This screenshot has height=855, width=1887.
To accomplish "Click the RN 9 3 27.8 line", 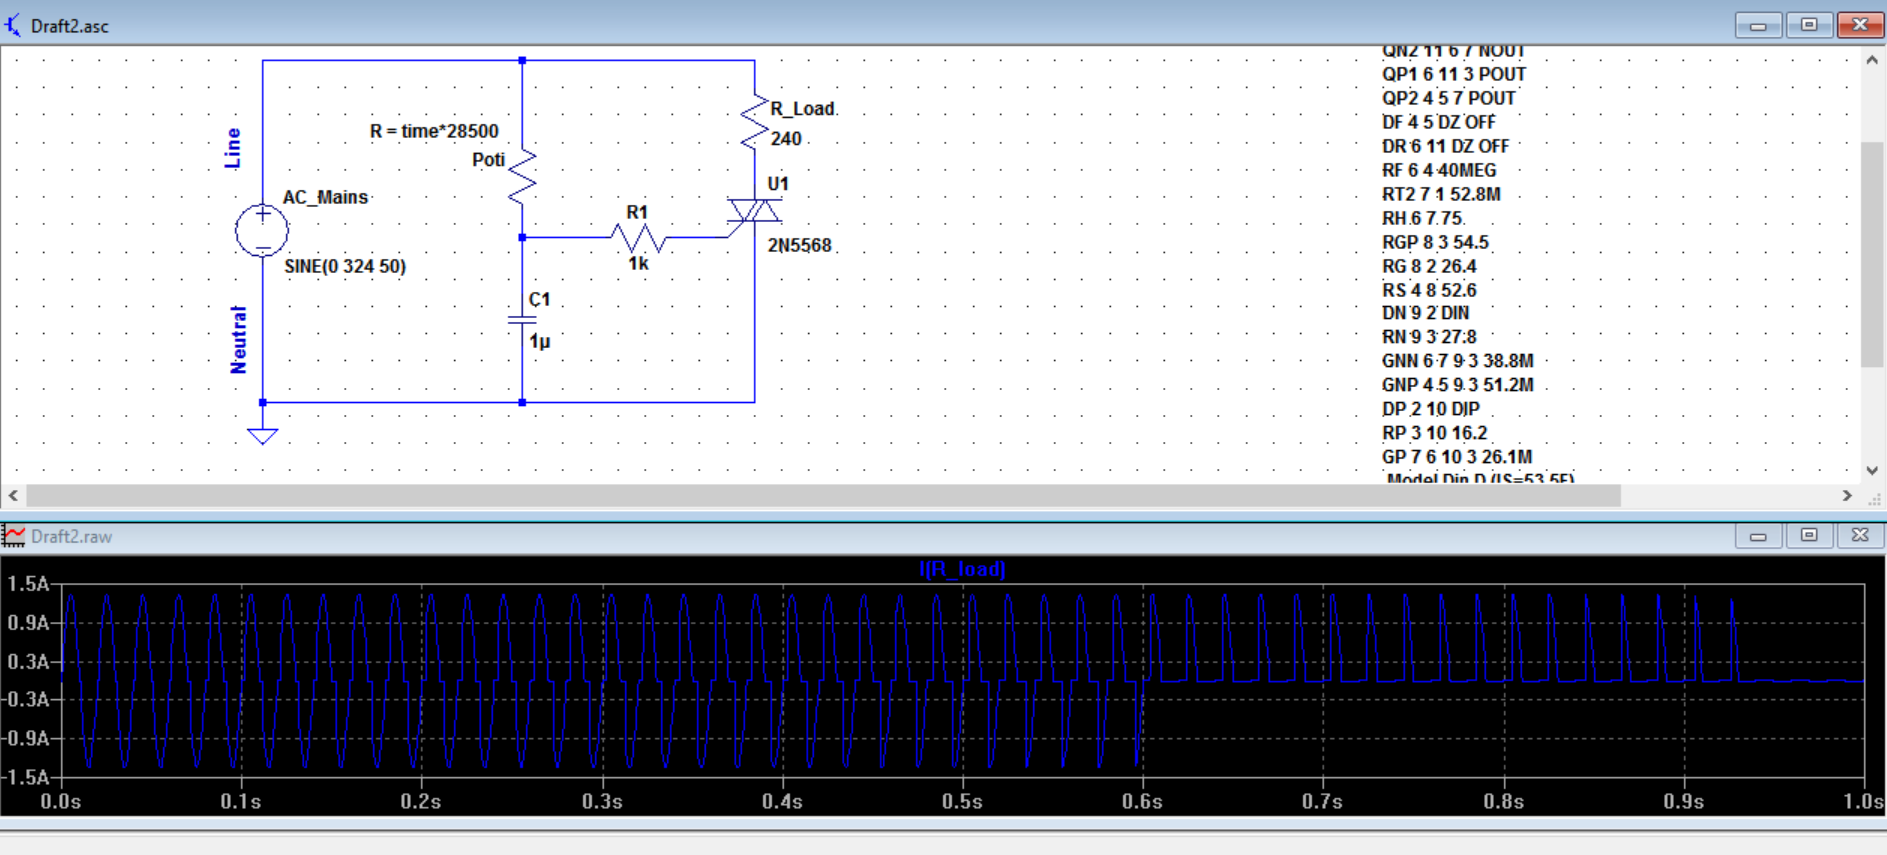I will tap(1429, 337).
